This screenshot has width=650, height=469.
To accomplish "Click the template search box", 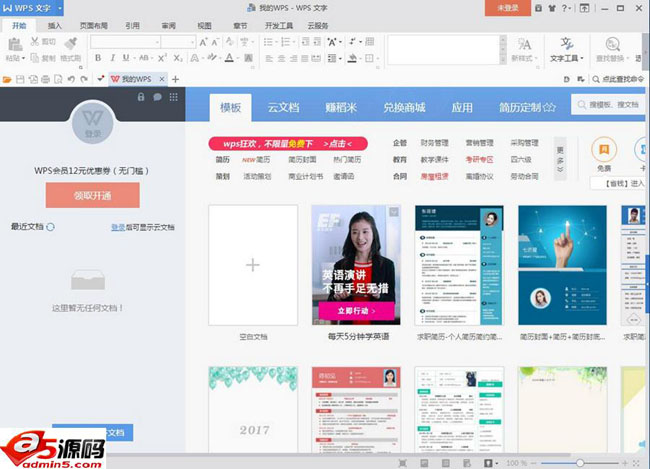I will pos(608,105).
